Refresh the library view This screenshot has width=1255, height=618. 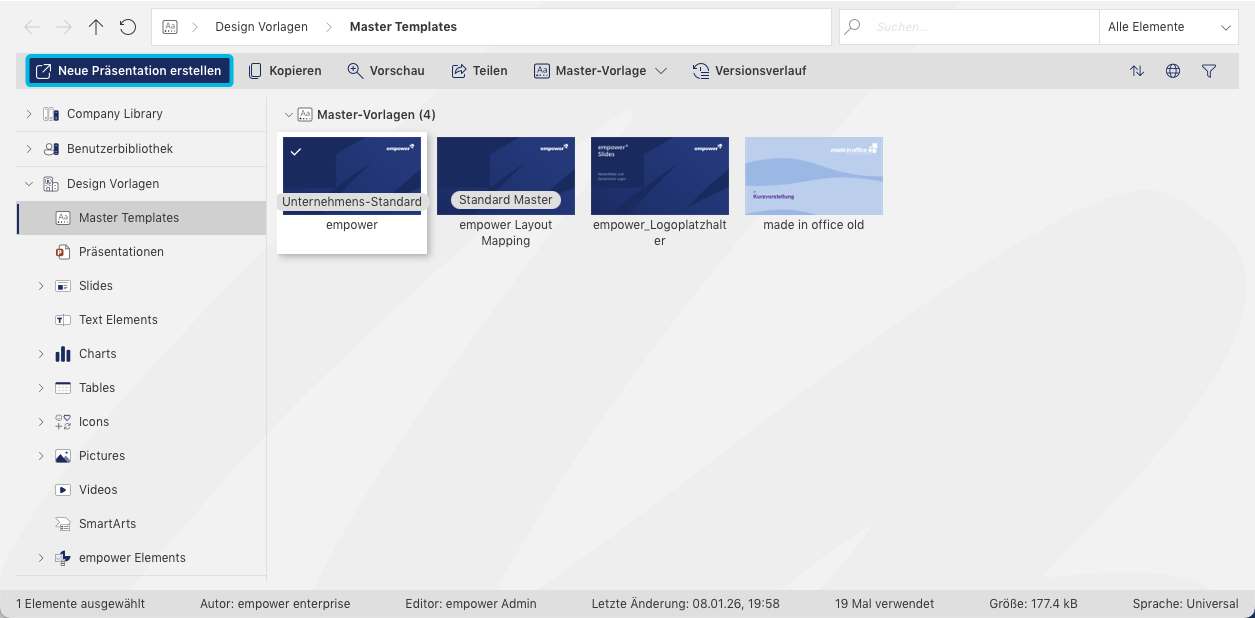pos(127,27)
